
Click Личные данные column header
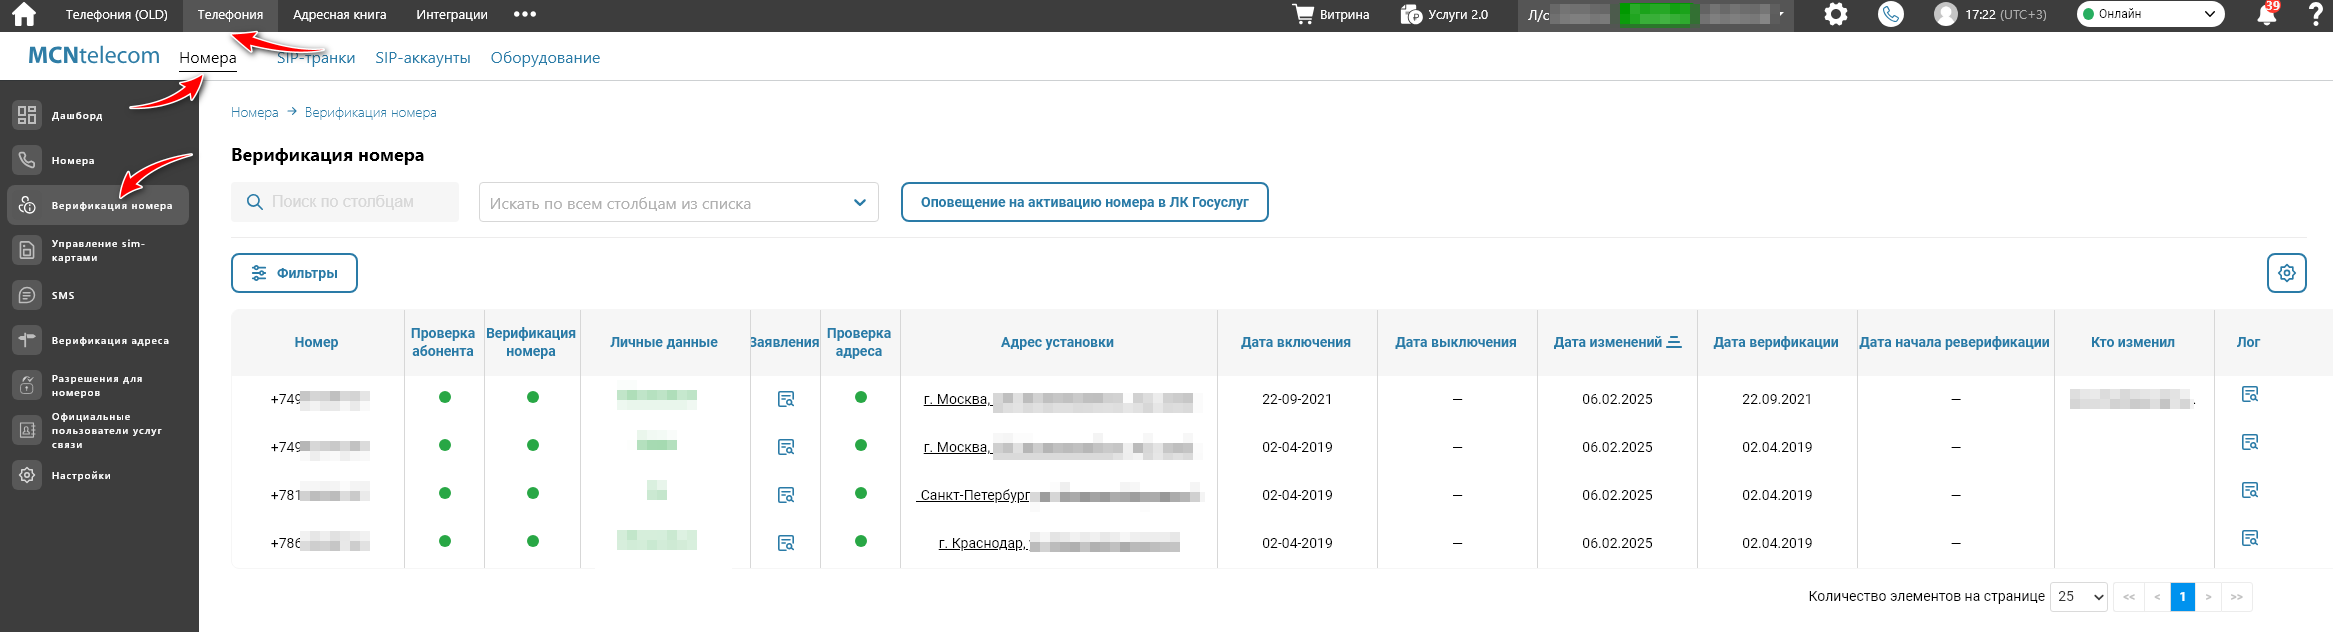click(x=664, y=342)
